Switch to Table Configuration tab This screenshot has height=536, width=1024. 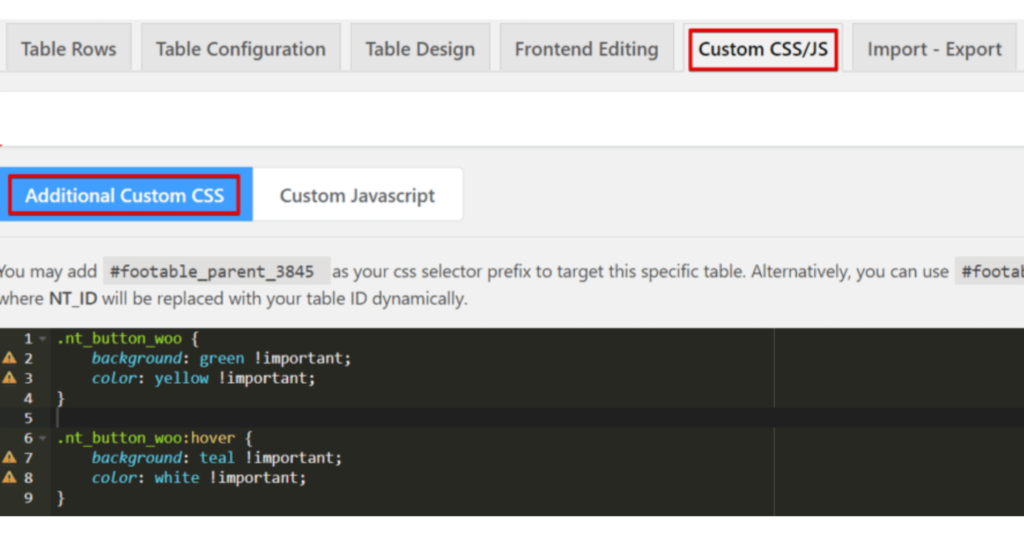click(240, 48)
